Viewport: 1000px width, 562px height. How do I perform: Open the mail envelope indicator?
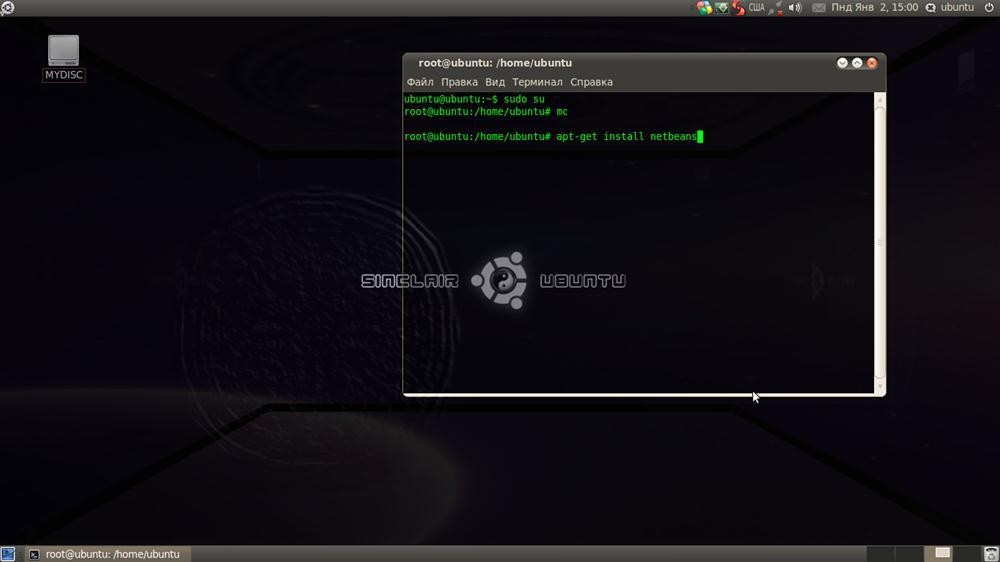click(819, 8)
